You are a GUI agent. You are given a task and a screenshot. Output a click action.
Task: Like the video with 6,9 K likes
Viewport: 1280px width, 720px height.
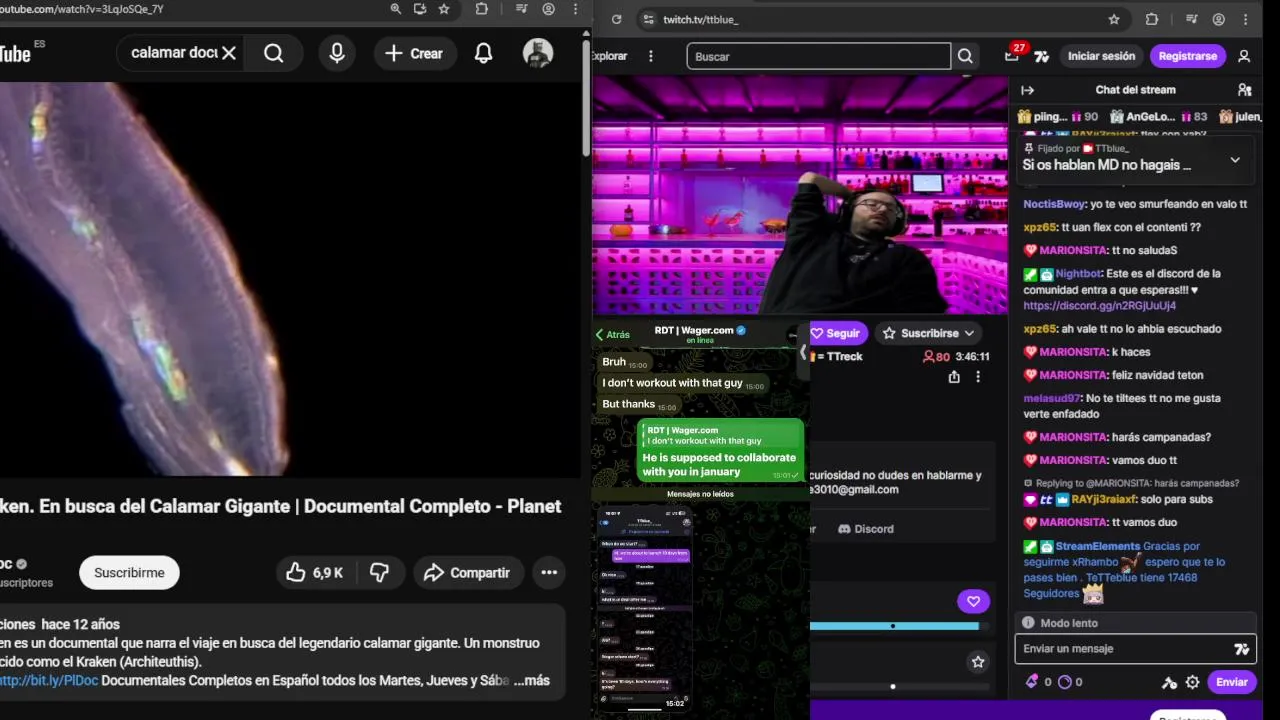click(314, 572)
